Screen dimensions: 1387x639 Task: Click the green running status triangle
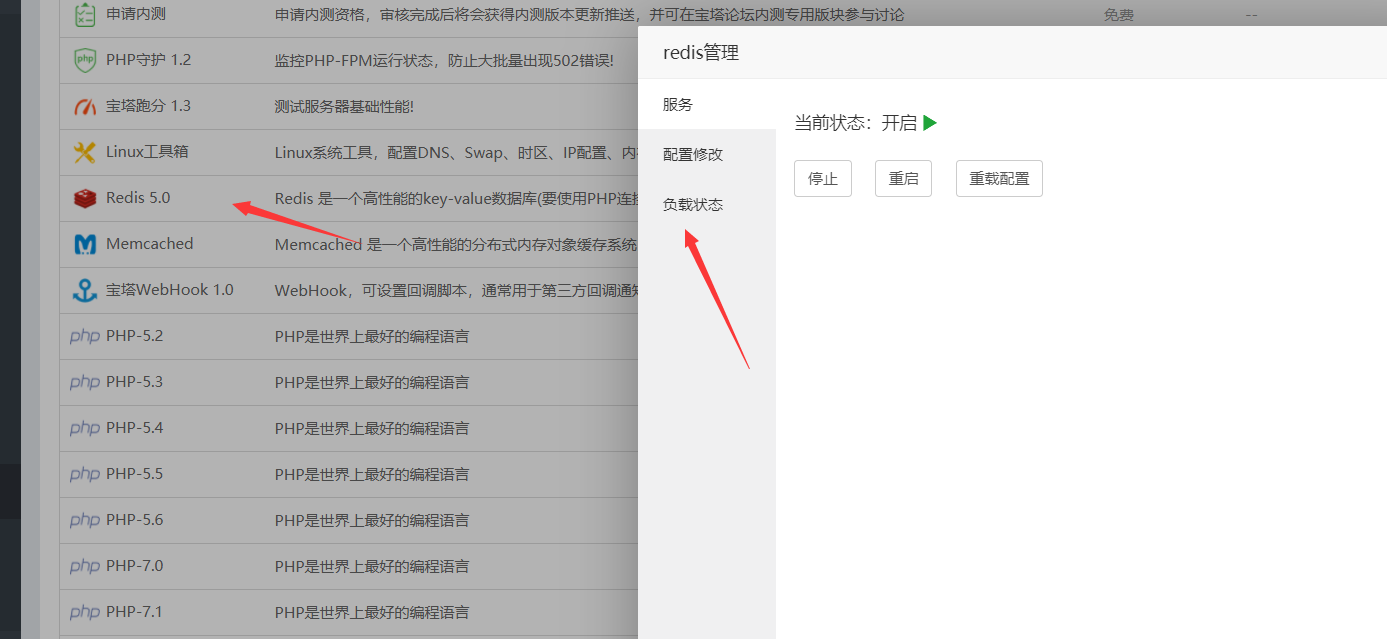[x=930, y=123]
